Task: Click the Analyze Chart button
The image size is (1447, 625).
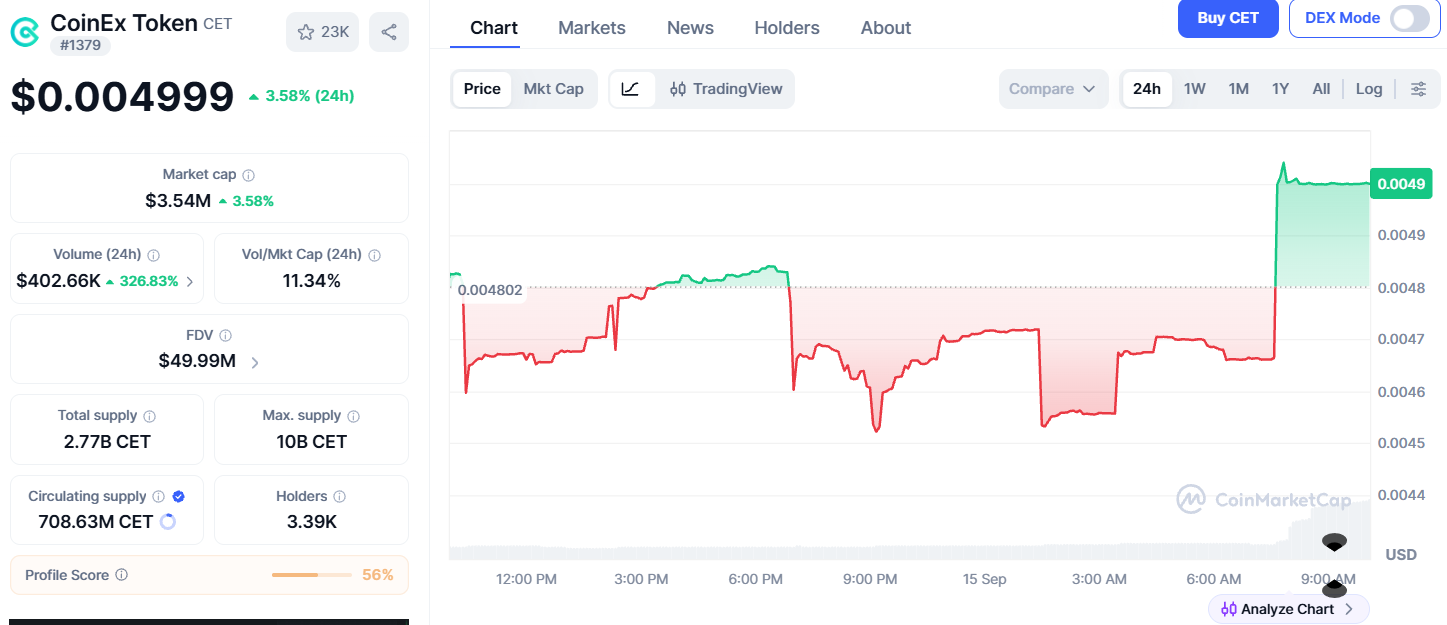Action: pyautogui.click(x=1288, y=609)
